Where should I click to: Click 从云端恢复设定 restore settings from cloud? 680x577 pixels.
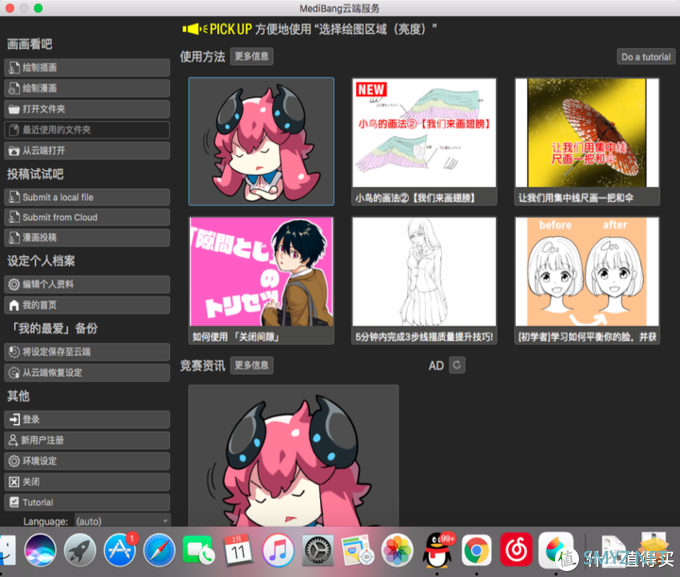(87, 373)
